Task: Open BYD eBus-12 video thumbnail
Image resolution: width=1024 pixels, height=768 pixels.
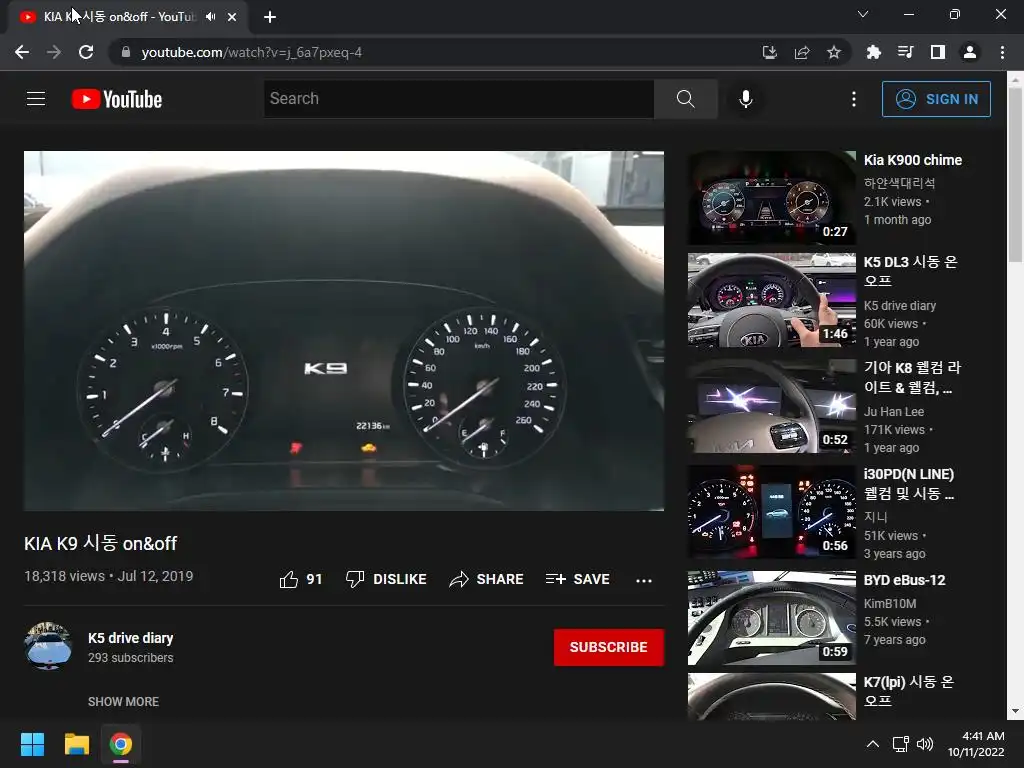Action: click(771, 618)
